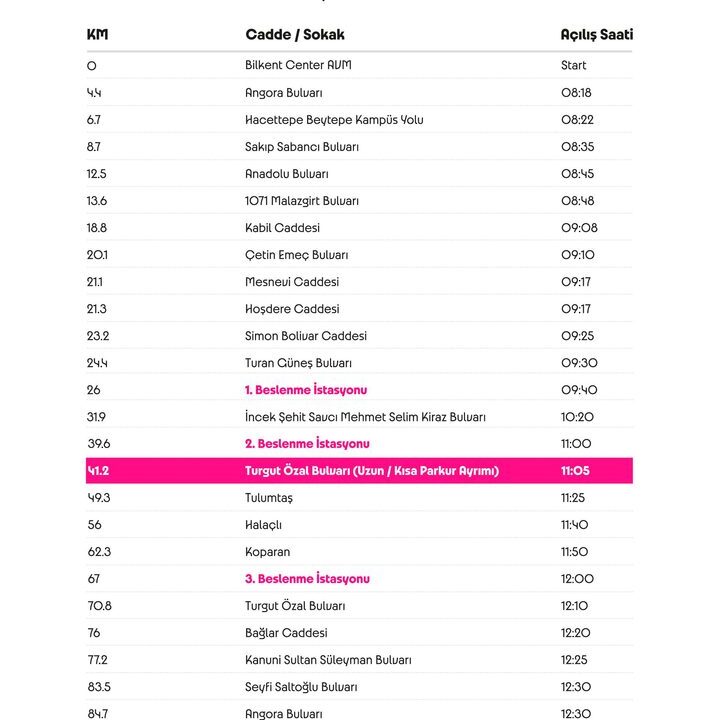The height and width of the screenshot is (720, 720).
Task: Select the 1071 Malazgirt Bulvarı row
Action: click(359, 201)
